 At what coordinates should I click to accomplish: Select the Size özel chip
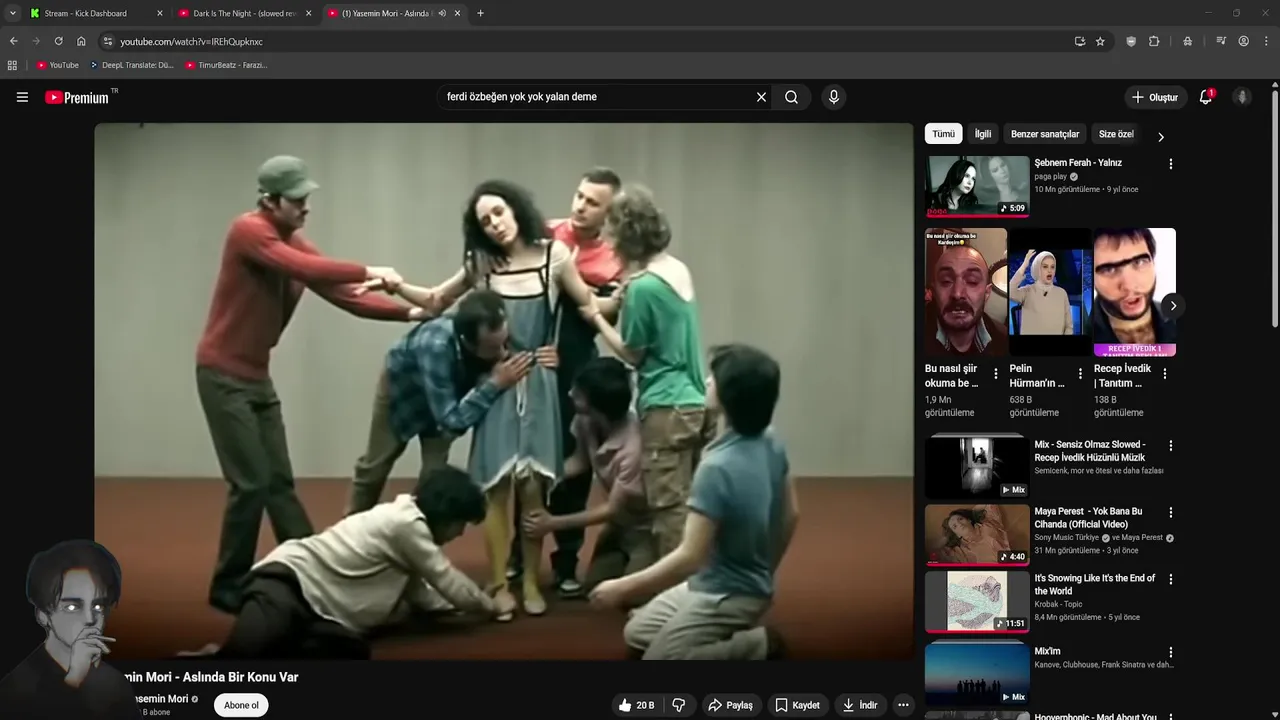tap(1116, 134)
